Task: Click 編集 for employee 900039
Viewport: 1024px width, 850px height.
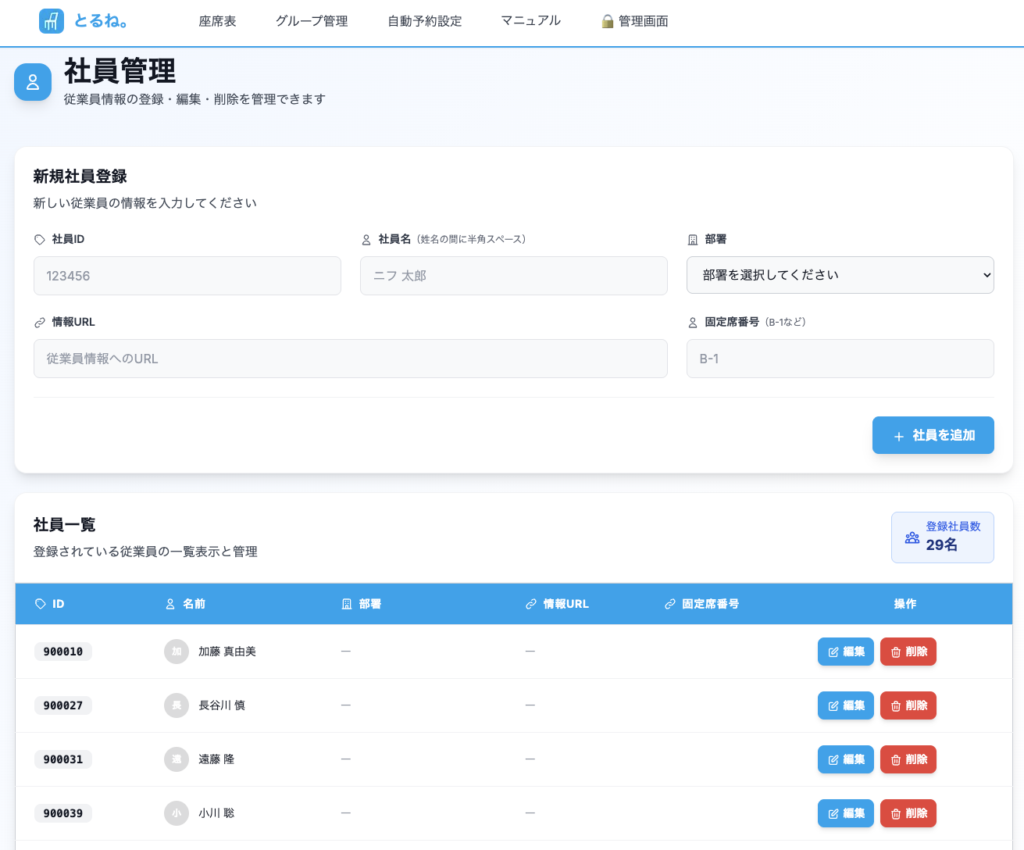Action: pyautogui.click(x=845, y=813)
